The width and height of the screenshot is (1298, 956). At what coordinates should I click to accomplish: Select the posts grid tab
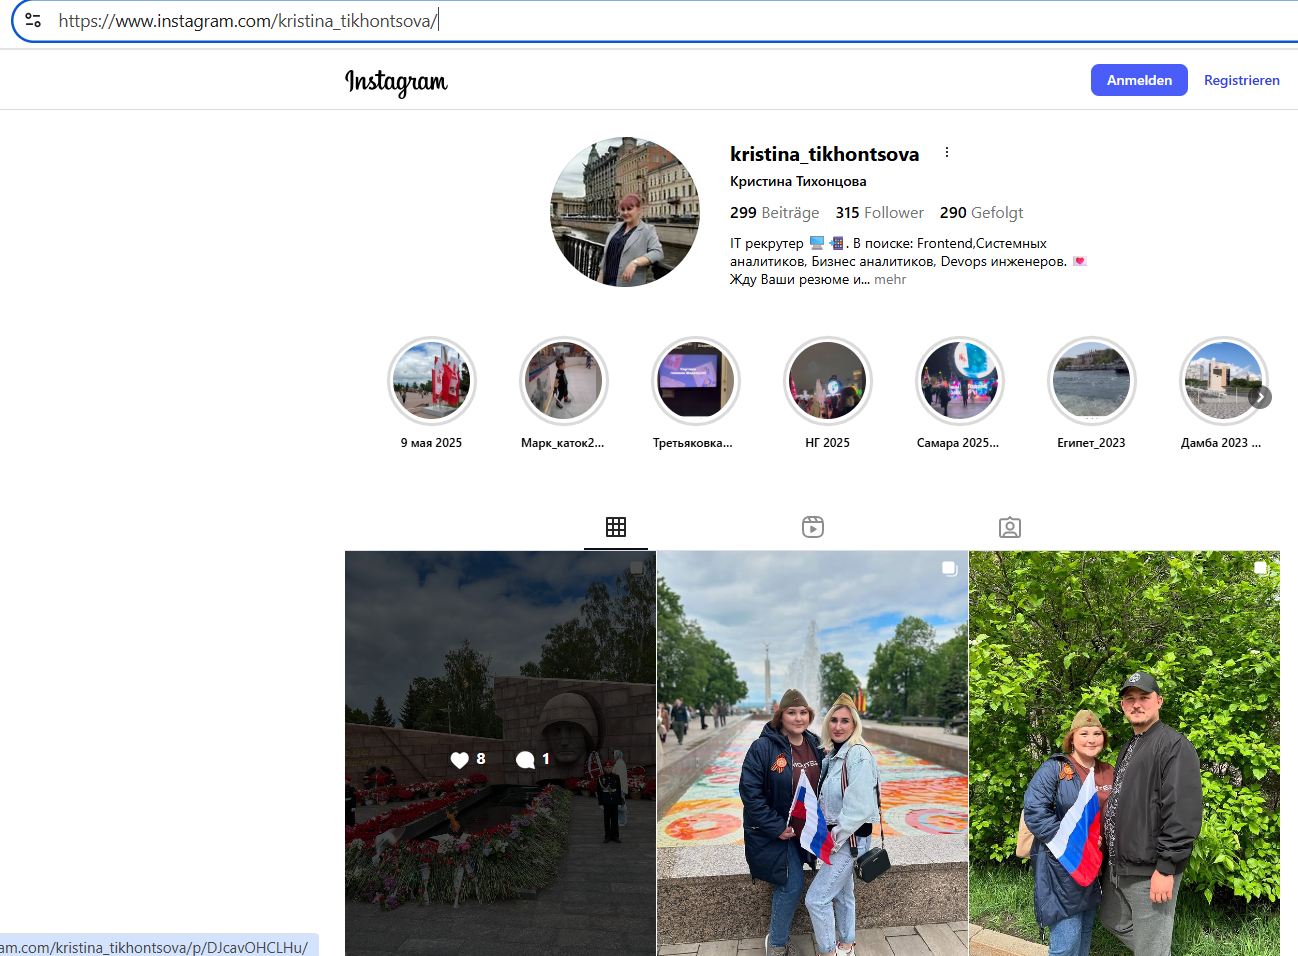pyautogui.click(x=616, y=527)
